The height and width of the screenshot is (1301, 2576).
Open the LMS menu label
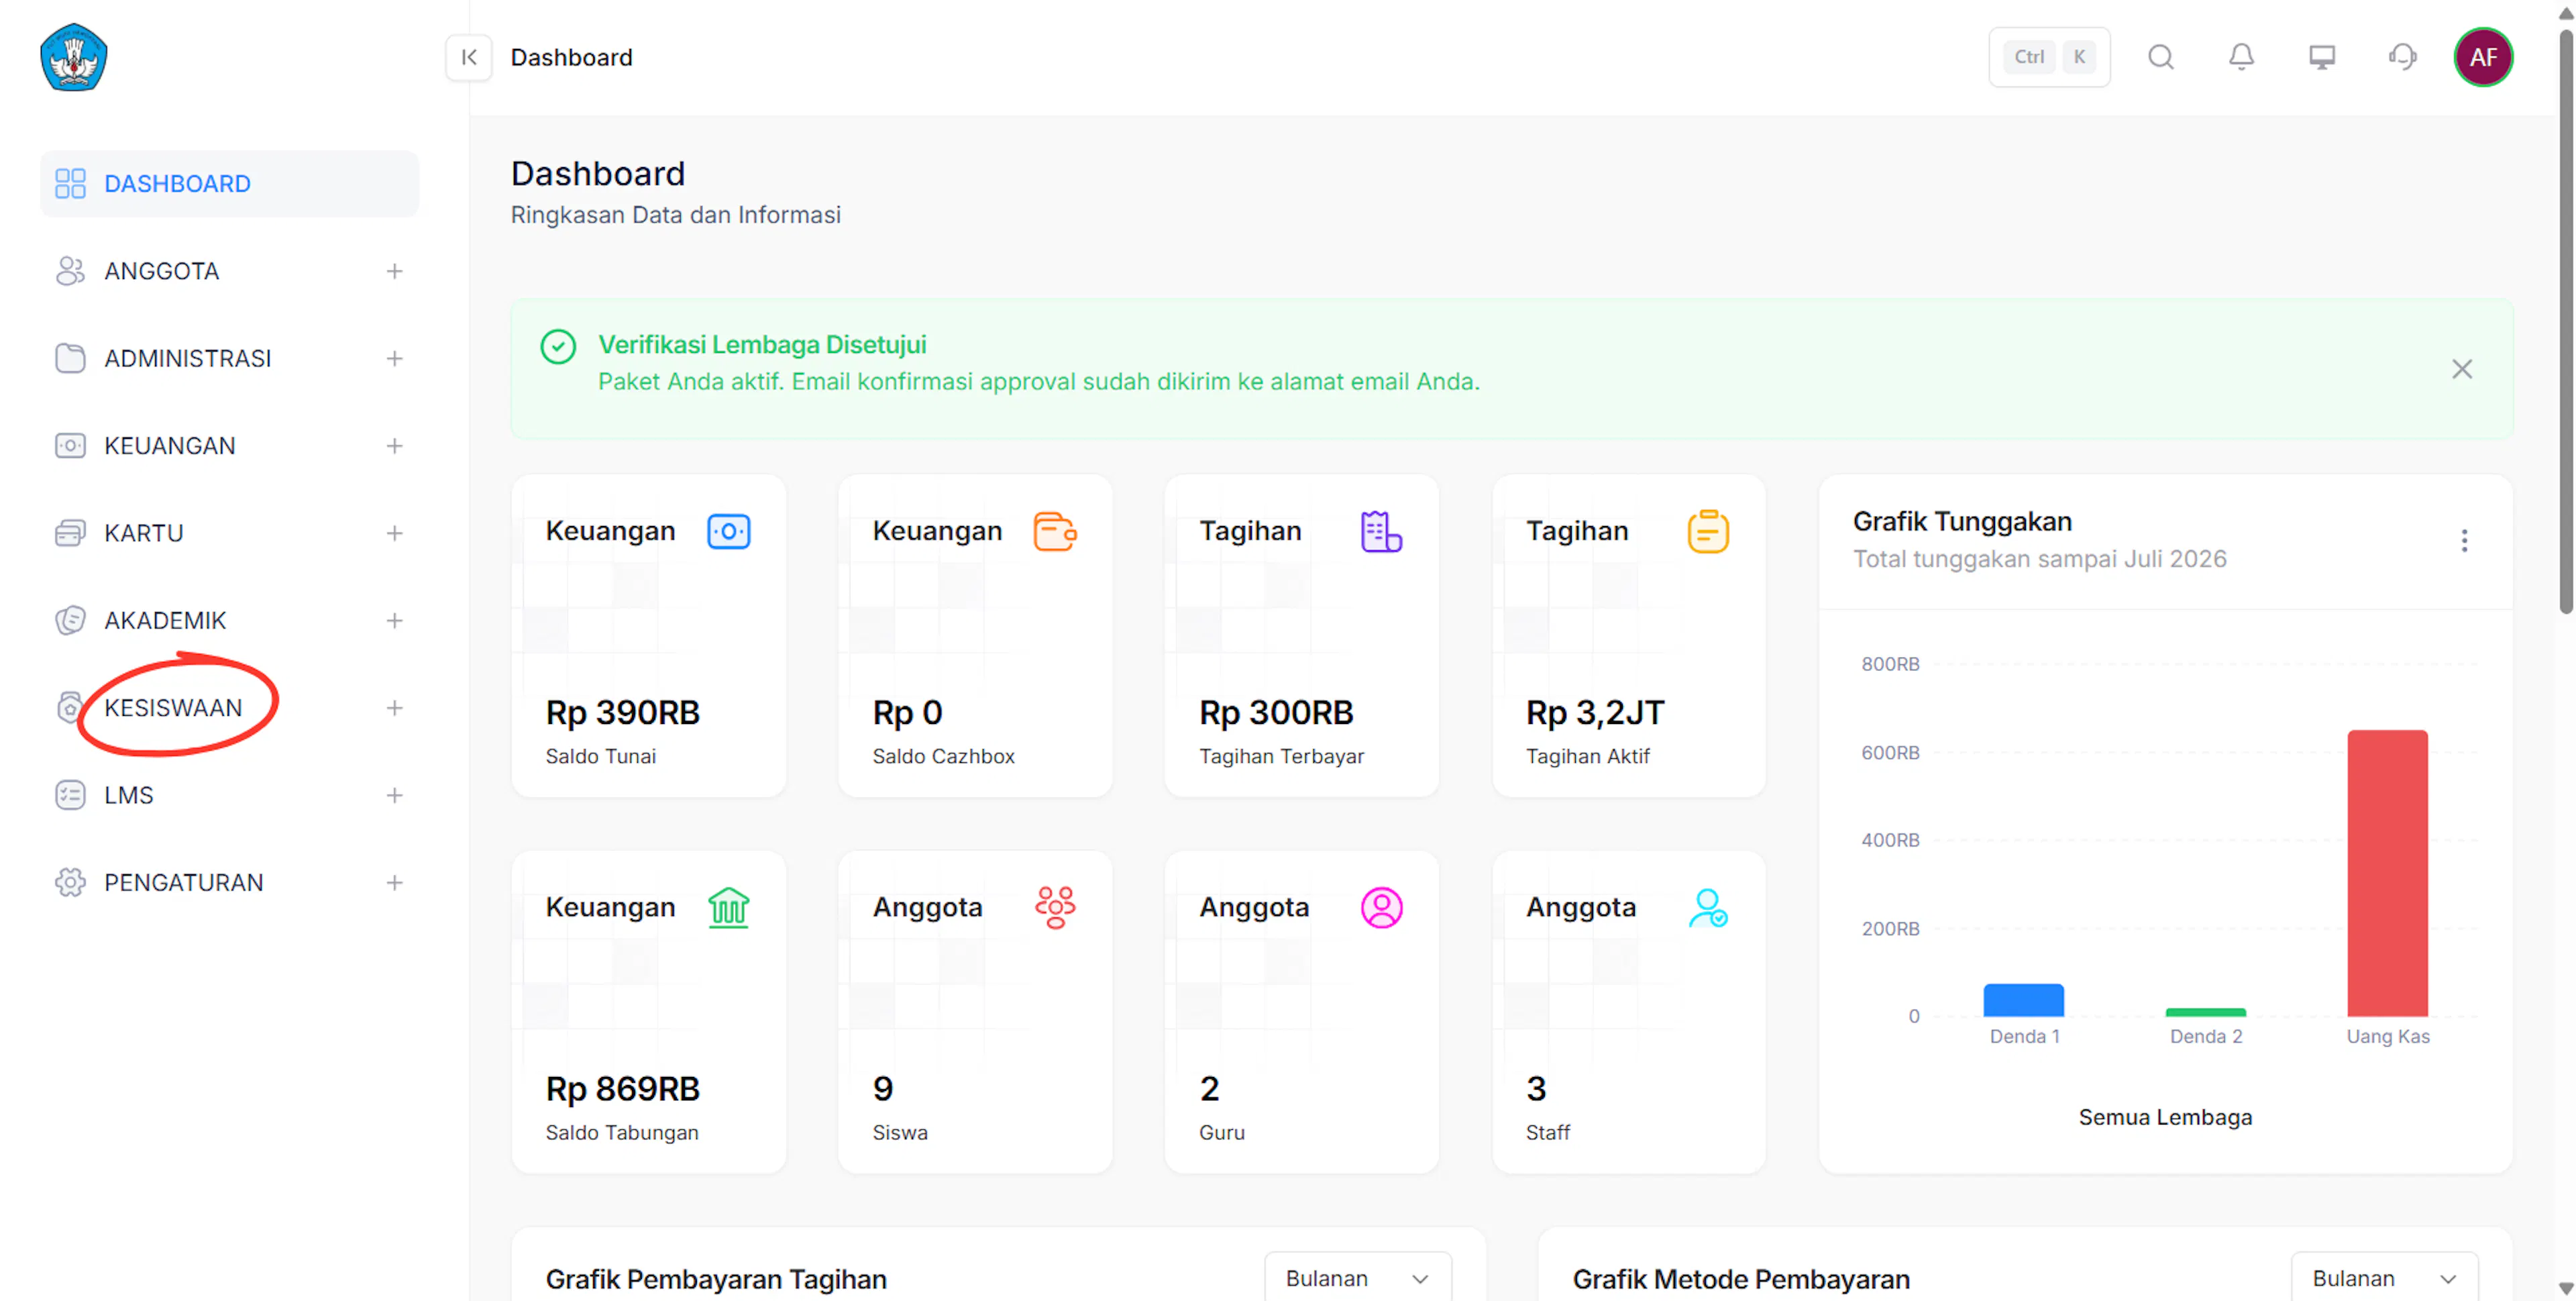click(129, 795)
